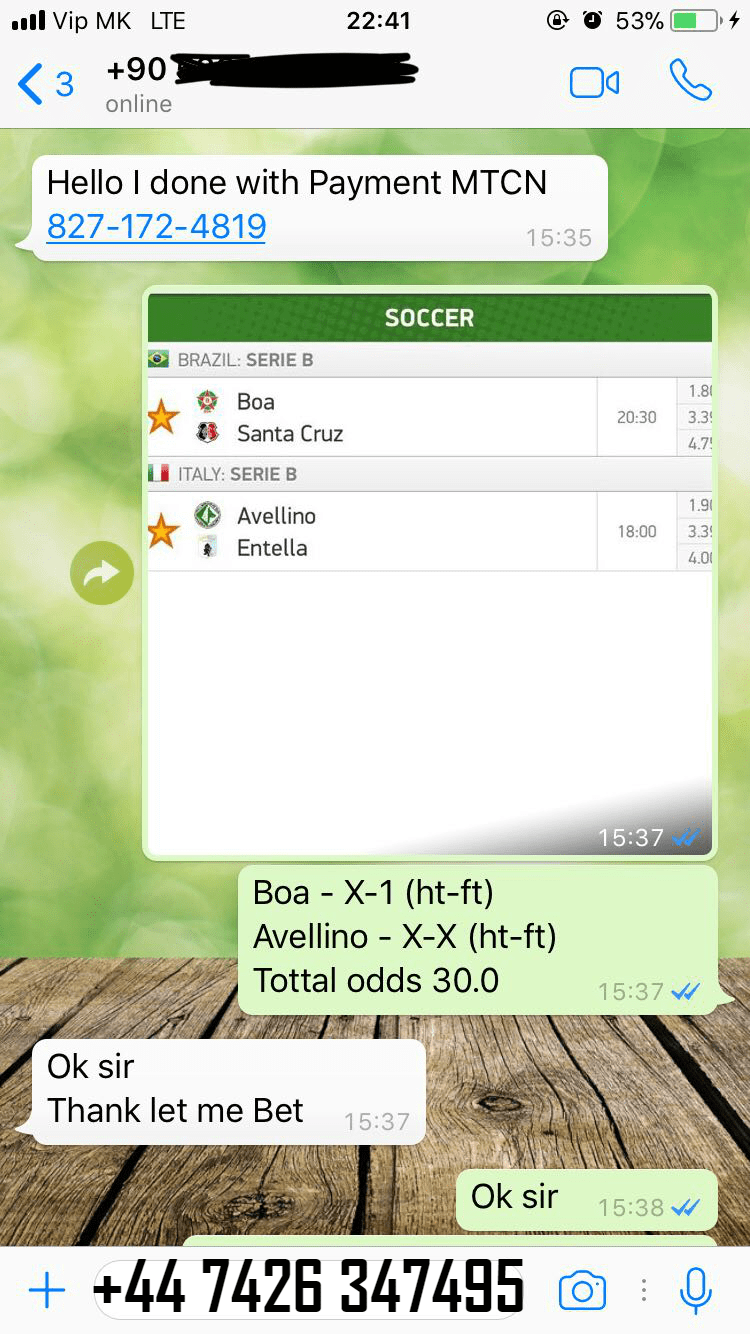Image resolution: width=750 pixels, height=1334 pixels.
Task: Open the soccer screenshot image
Action: click(x=430, y=573)
